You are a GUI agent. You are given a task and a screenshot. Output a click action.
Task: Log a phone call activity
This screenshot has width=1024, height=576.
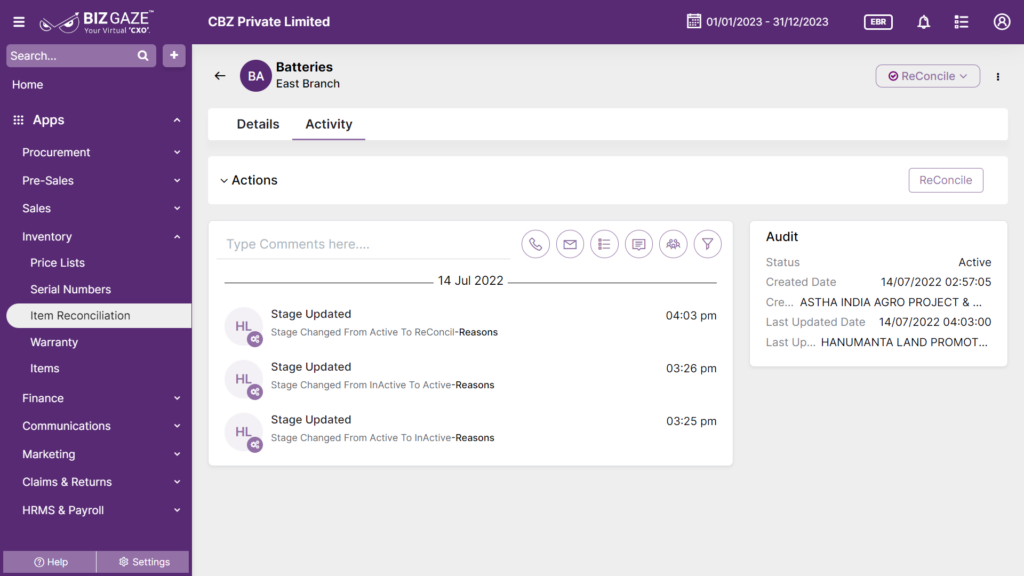(536, 244)
